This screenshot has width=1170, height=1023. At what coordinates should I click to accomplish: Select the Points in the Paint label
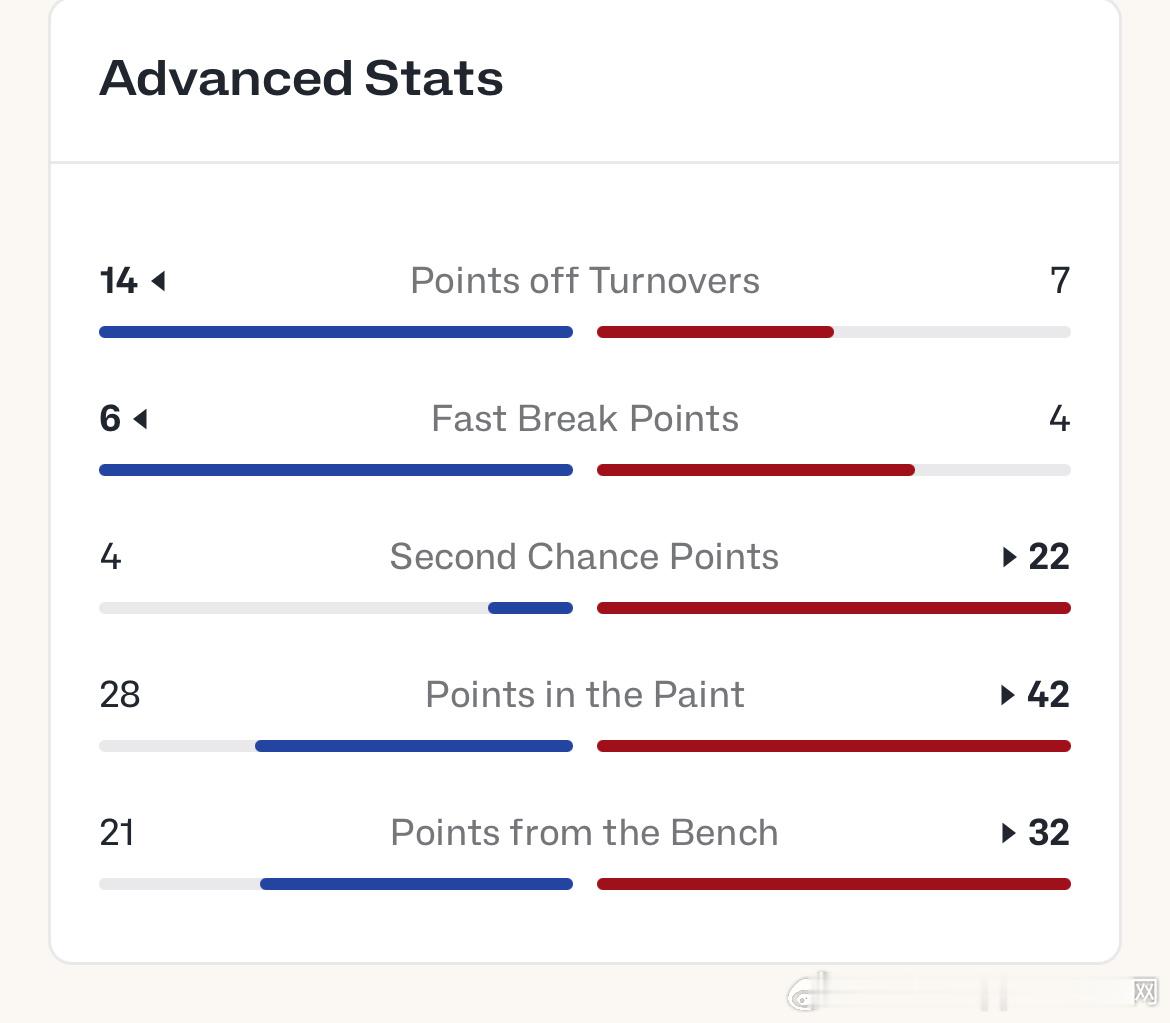(x=585, y=695)
